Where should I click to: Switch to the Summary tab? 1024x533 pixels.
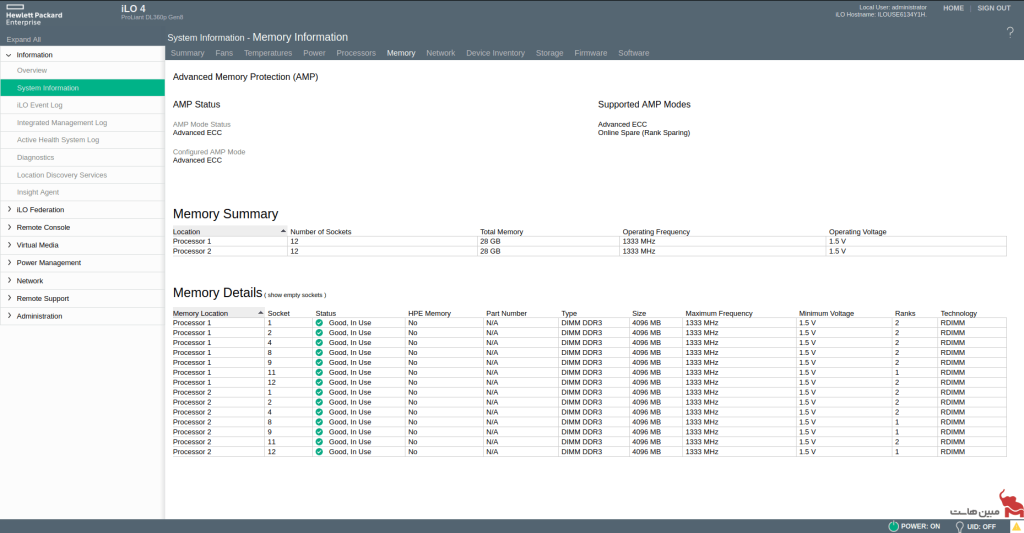tap(187, 53)
